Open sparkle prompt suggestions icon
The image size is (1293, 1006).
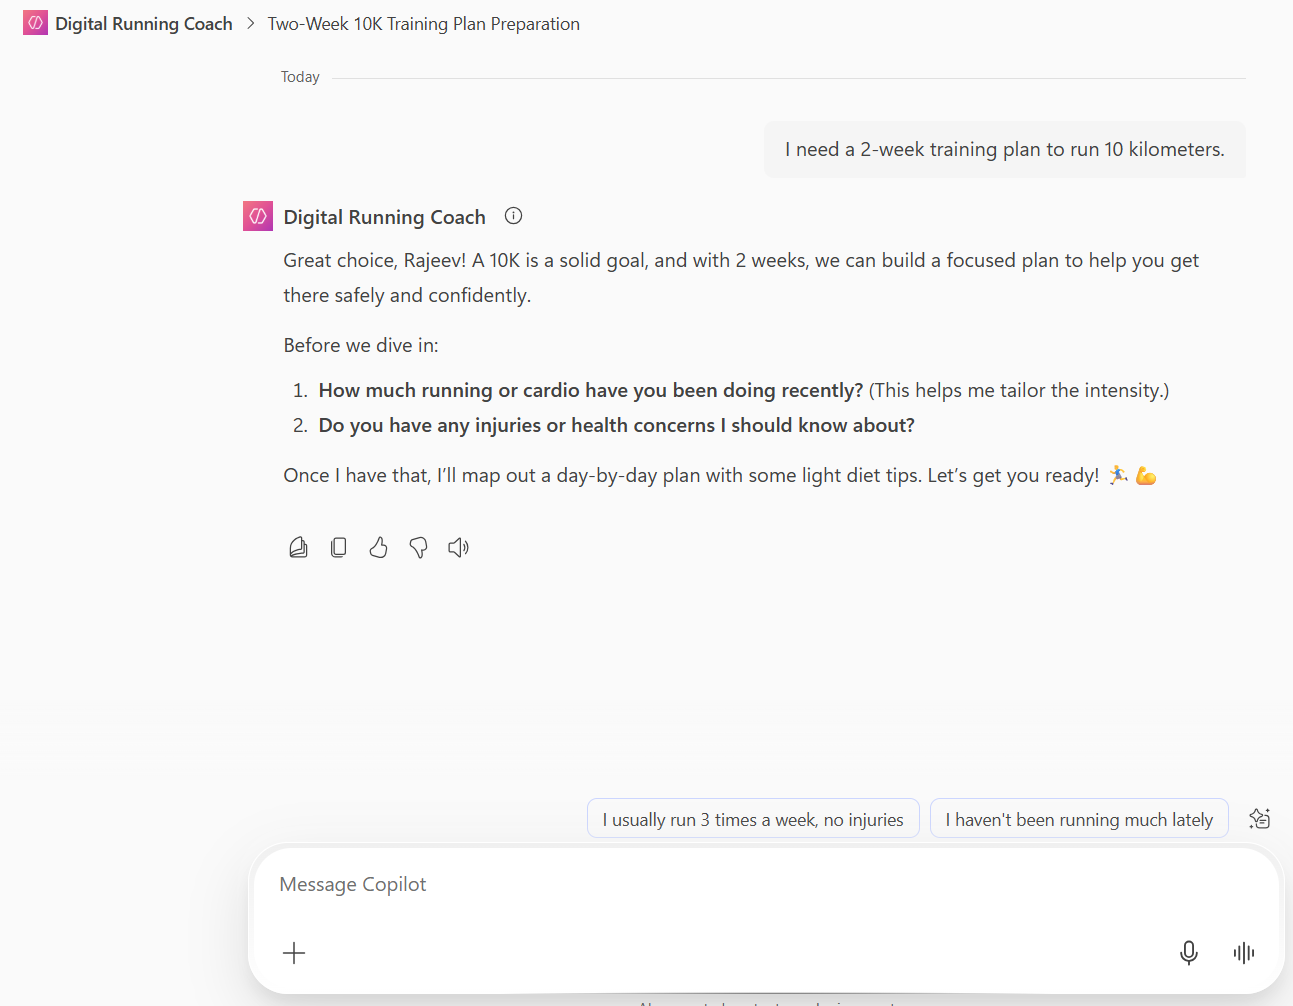pyautogui.click(x=1259, y=819)
